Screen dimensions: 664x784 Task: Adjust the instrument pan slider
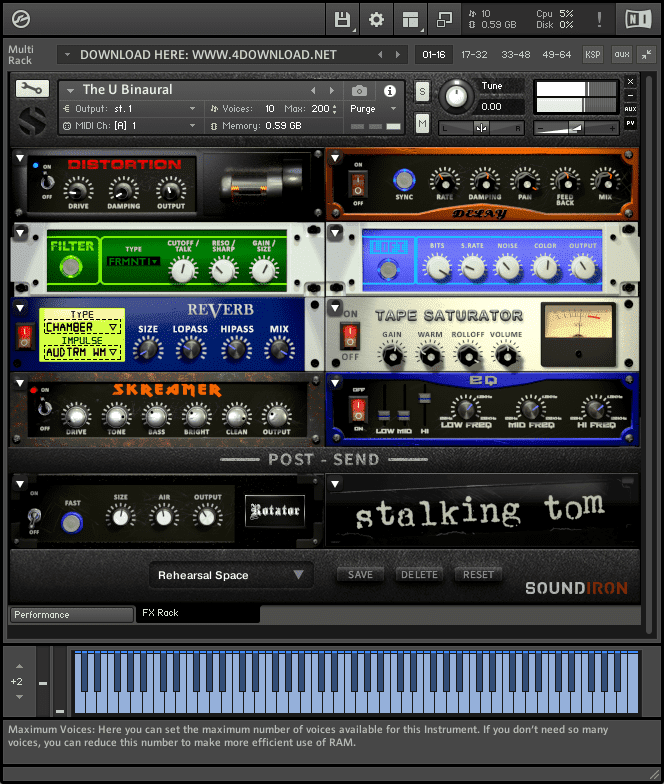point(481,128)
